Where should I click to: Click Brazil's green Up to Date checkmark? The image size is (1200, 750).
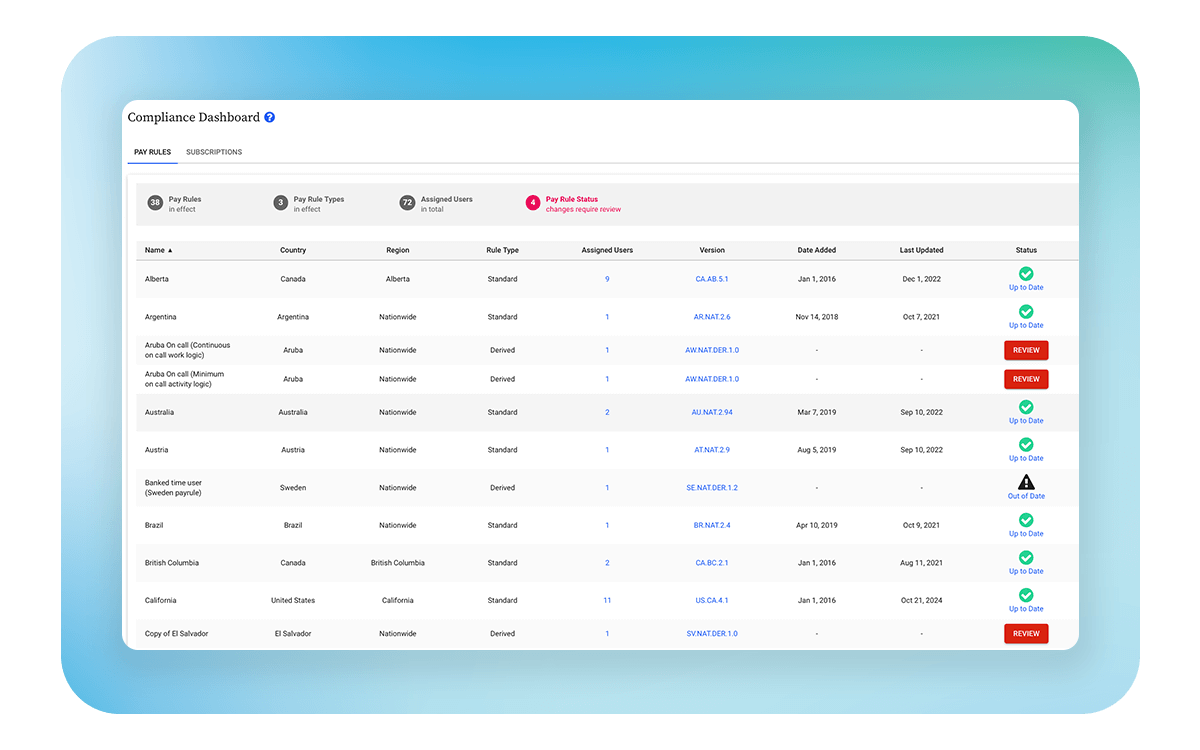(x=1026, y=519)
